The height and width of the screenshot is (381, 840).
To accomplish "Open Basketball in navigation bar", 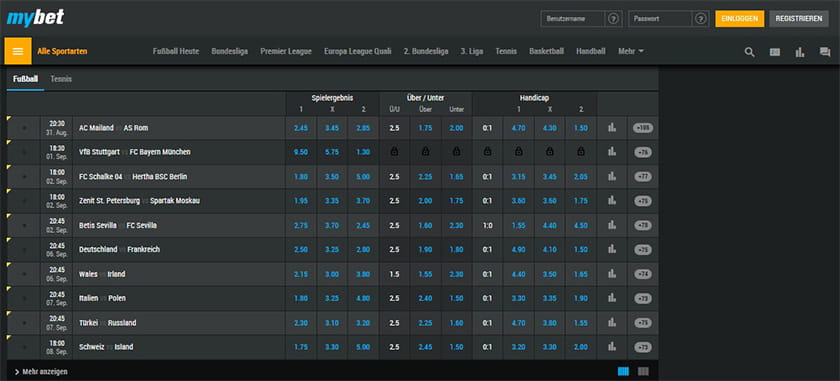I will [x=546, y=51].
